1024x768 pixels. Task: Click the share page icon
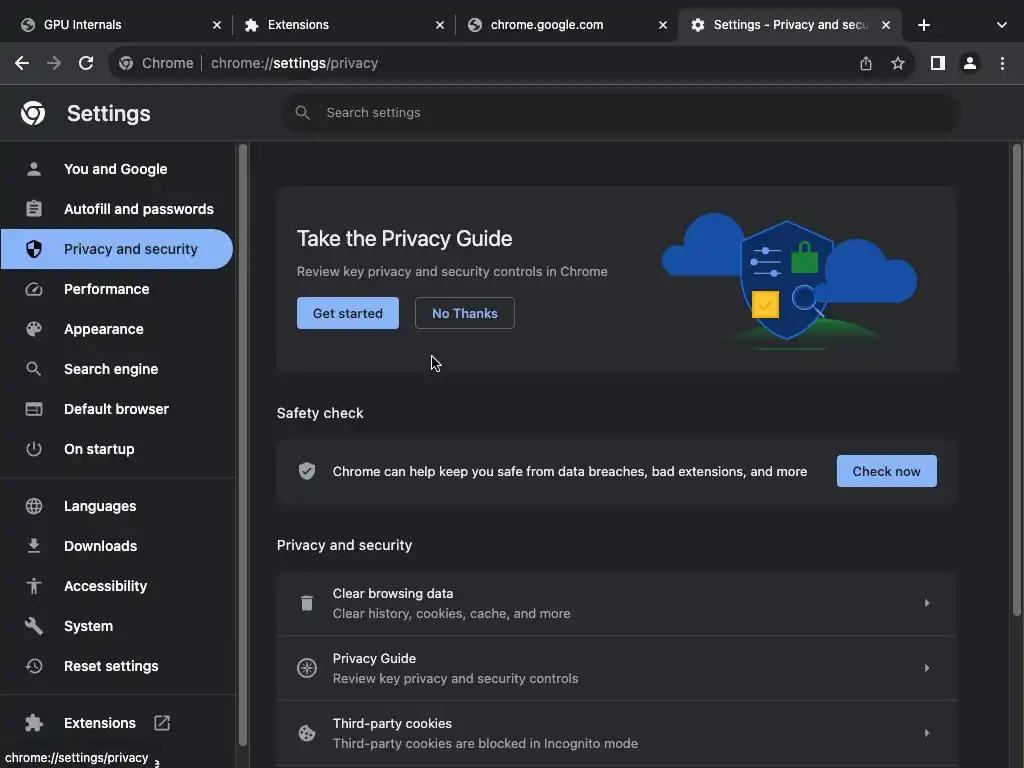pos(866,63)
